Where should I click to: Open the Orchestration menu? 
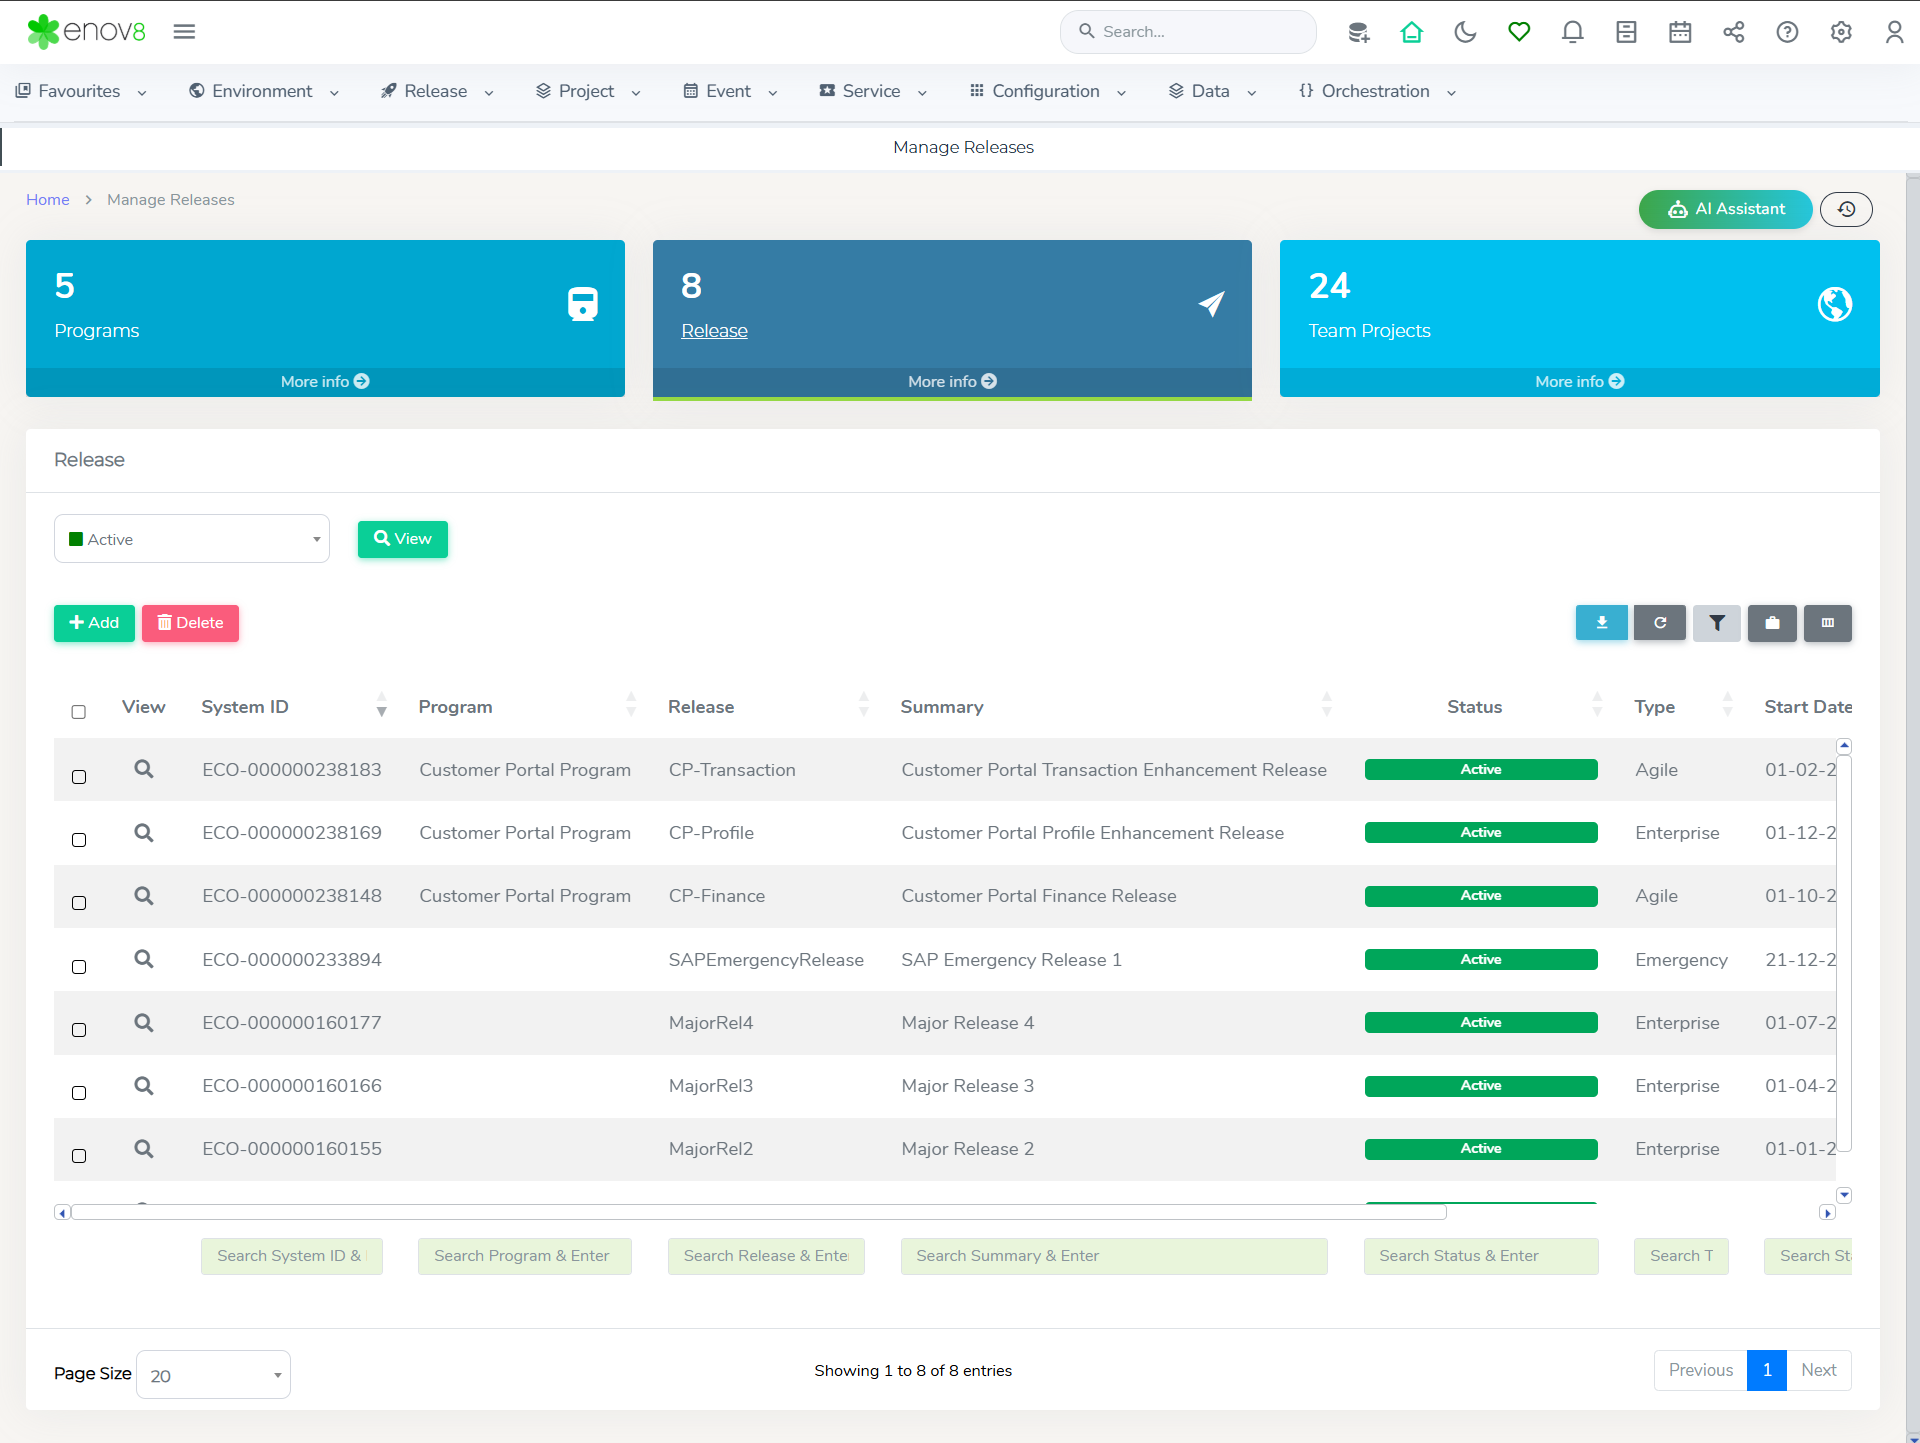(1376, 91)
